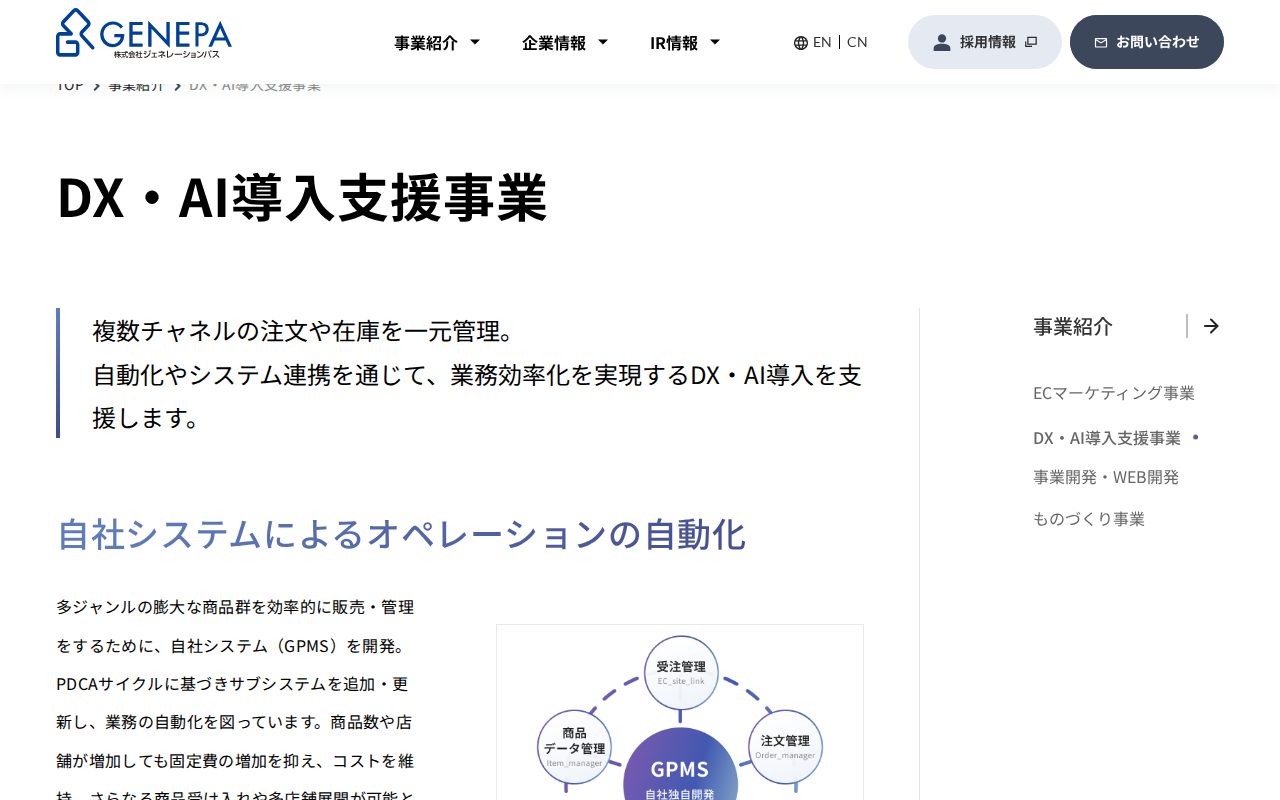Expand the IR情報 dropdown arrow

[715, 42]
